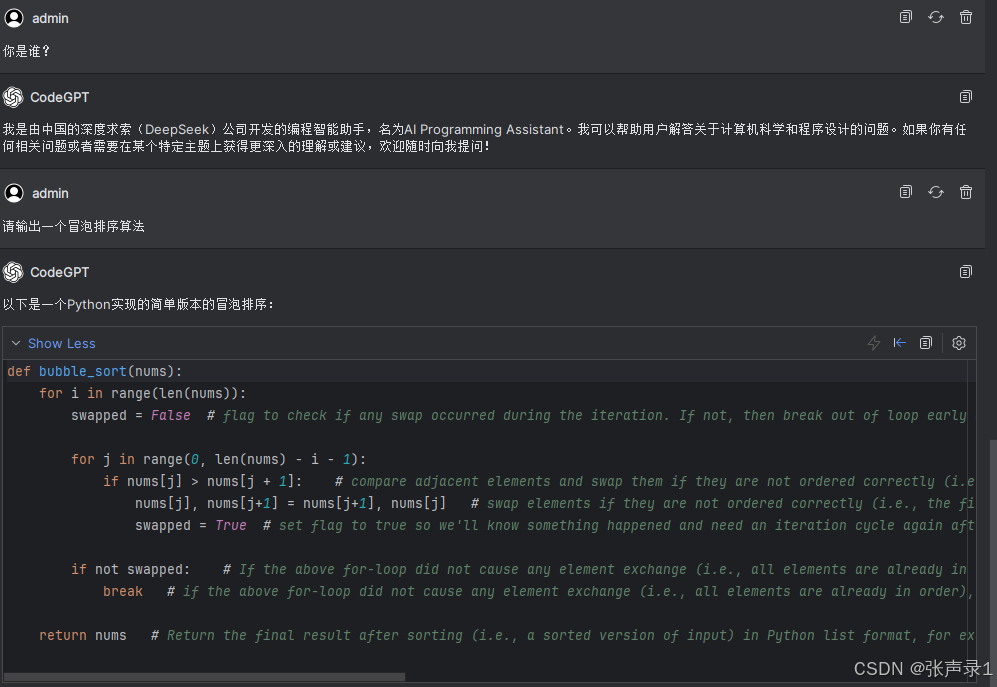The image size is (997, 687).
Task: Click admin avatar above '请输出一个冒泡排序算法'
Action: [14, 193]
